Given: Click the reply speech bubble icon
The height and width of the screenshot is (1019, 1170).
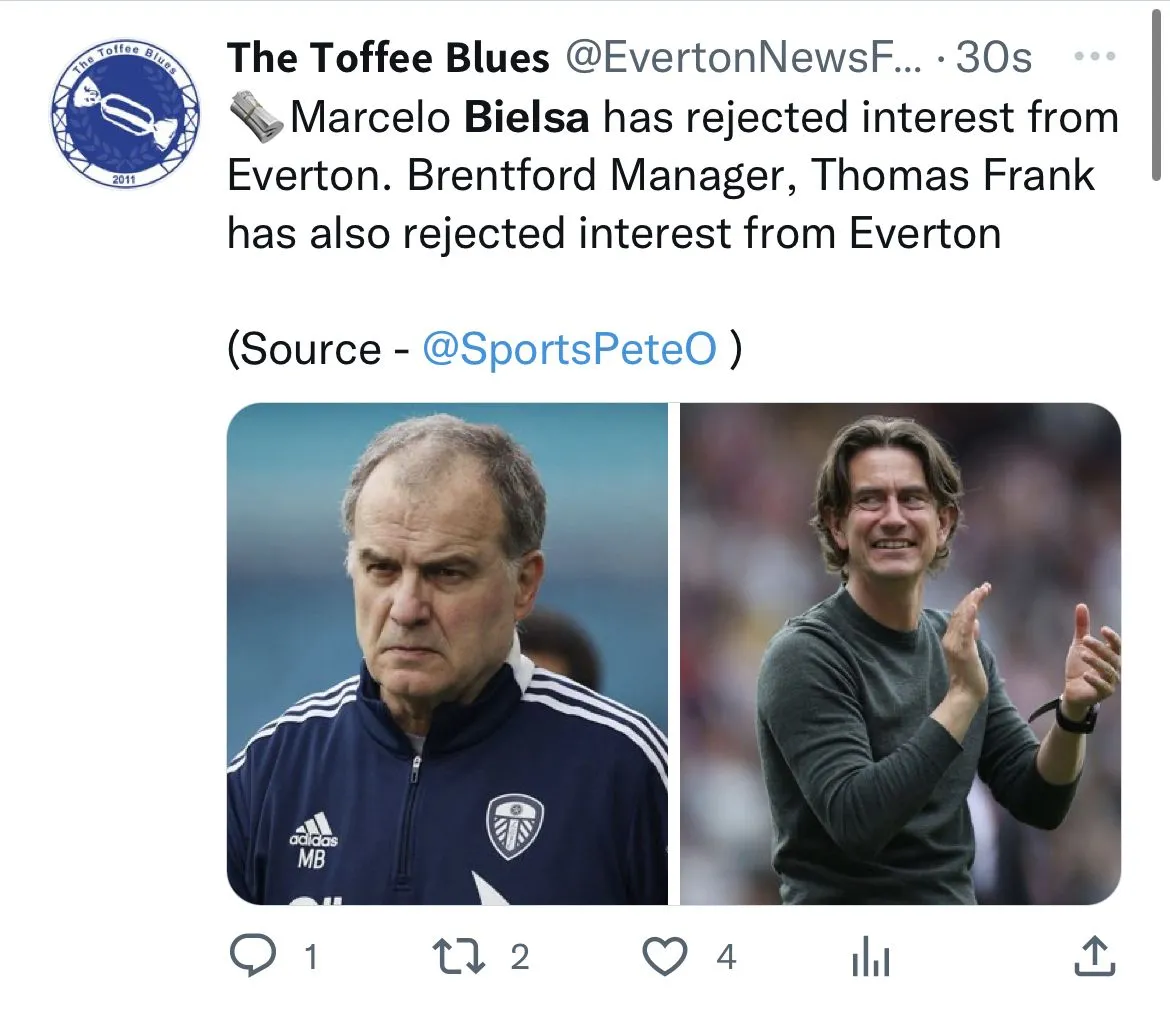Looking at the screenshot, I should click(x=253, y=958).
